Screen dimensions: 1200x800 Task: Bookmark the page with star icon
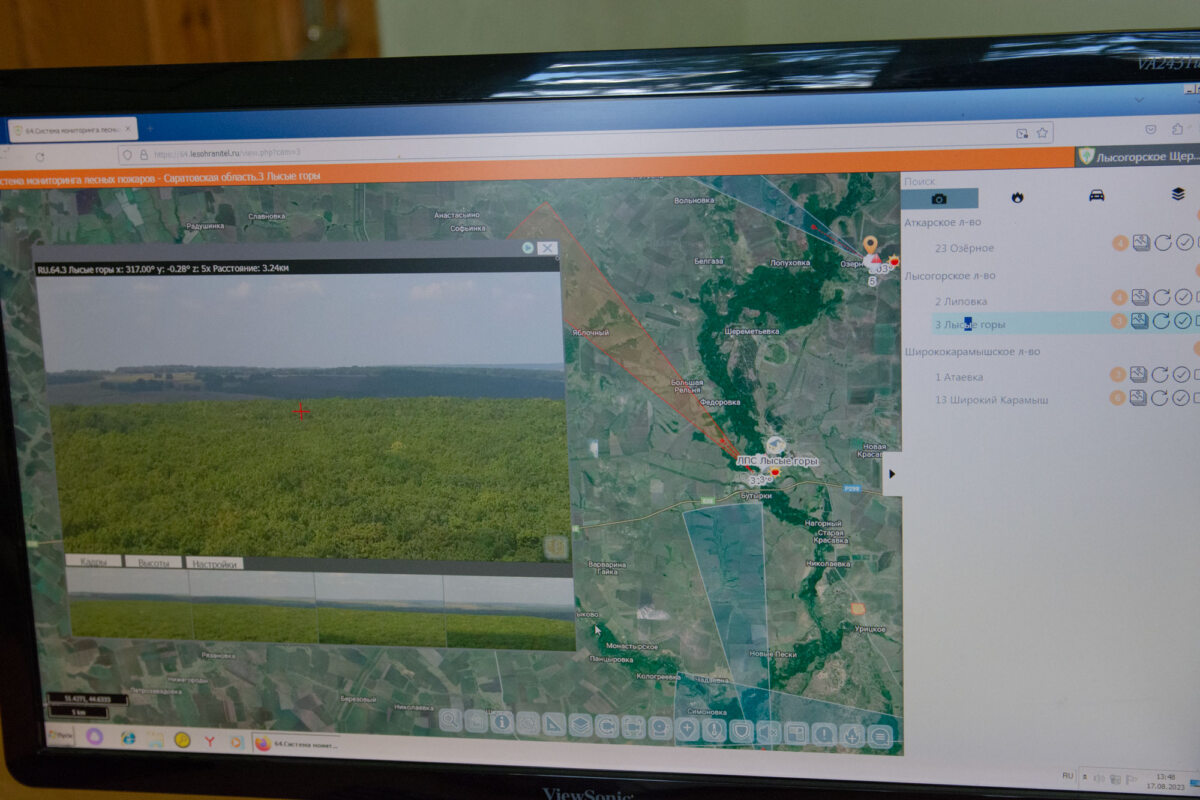tap(1042, 133)
